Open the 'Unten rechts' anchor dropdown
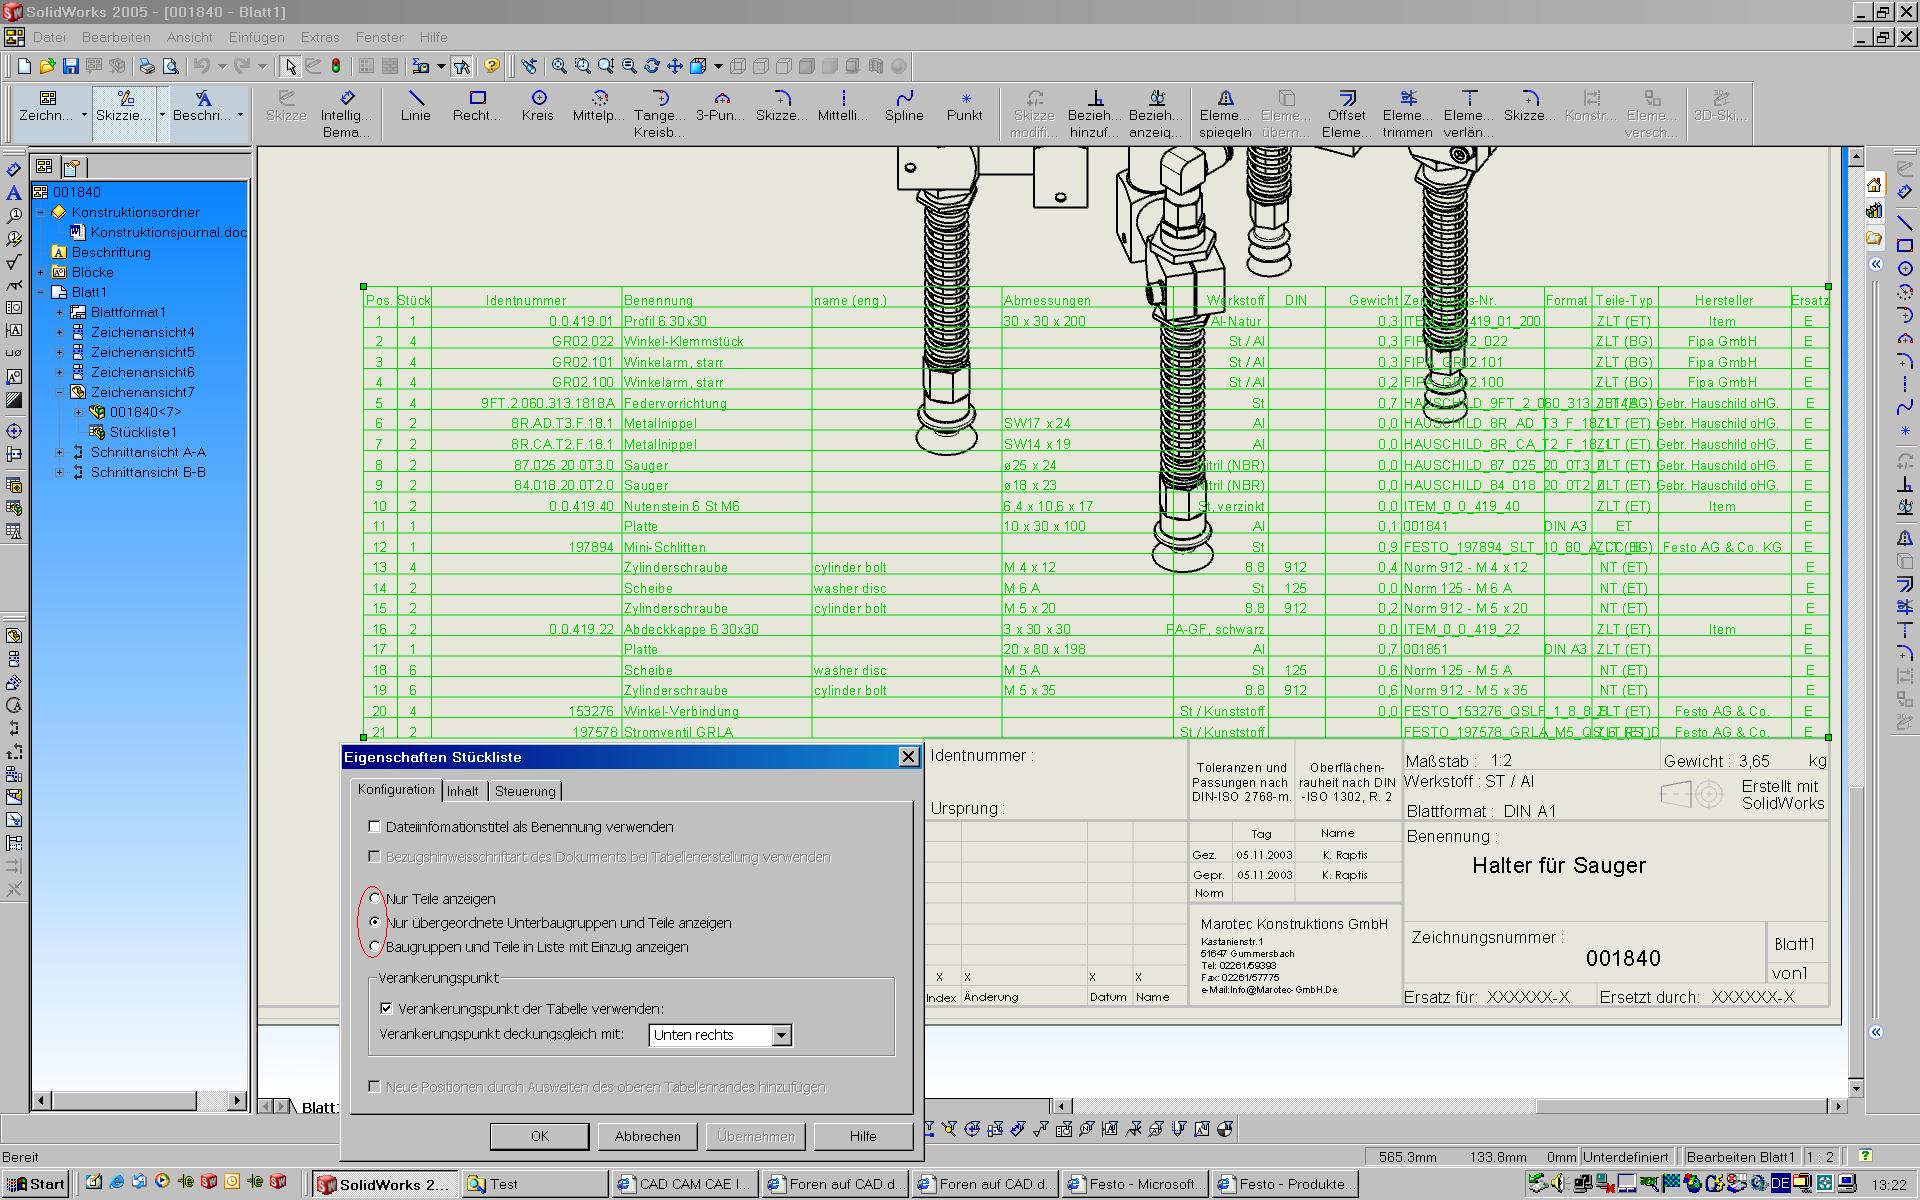Image resolution: width=1920 pixels, height=1200 pixels. 781,1035
